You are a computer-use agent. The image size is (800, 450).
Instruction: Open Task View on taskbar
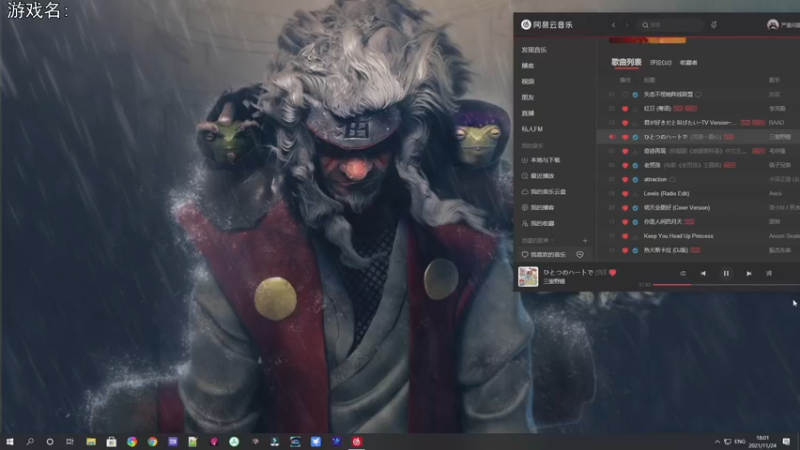[x=70, y=441]
